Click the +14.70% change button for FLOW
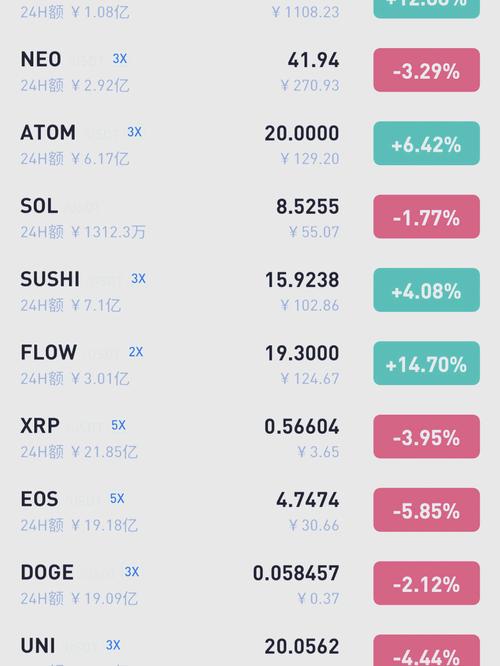The image size is (500, 666). [x=427, y=363]
